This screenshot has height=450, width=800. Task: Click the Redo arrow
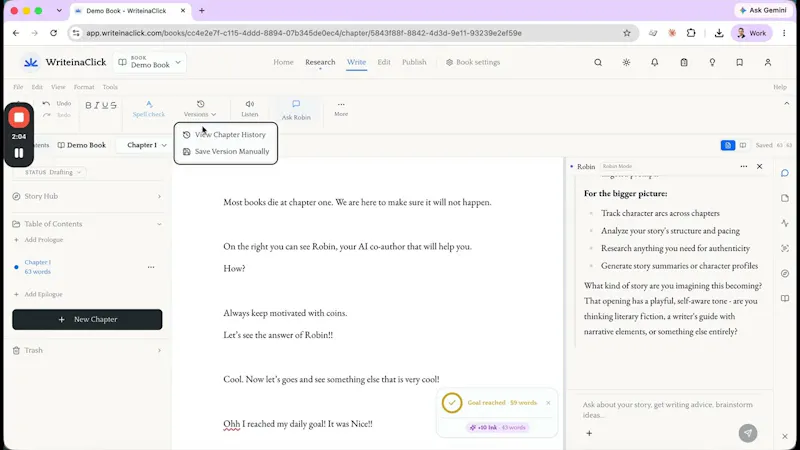46,115
